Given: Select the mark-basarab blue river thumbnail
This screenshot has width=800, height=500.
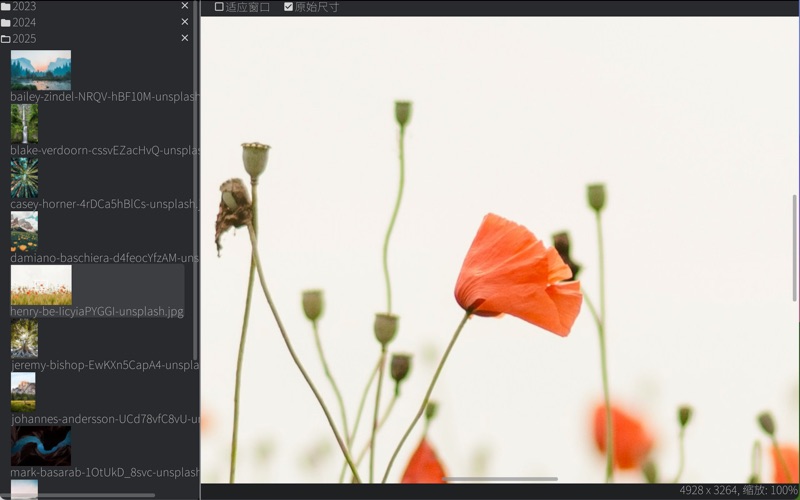Looking at the screenshot, I should click(40, 446).
